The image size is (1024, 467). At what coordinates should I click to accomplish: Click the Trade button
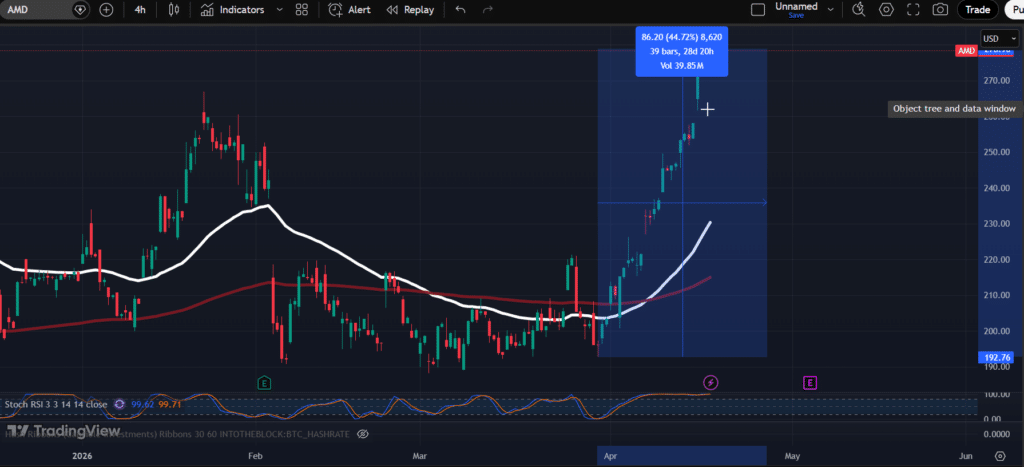tap(977, 10)
